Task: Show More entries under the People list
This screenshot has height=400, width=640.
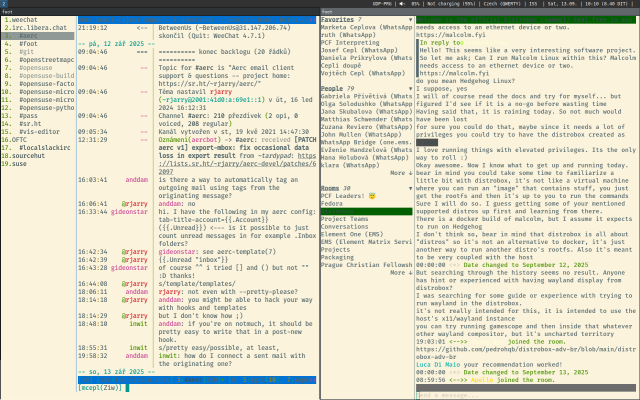Action: tap(401, 173)
